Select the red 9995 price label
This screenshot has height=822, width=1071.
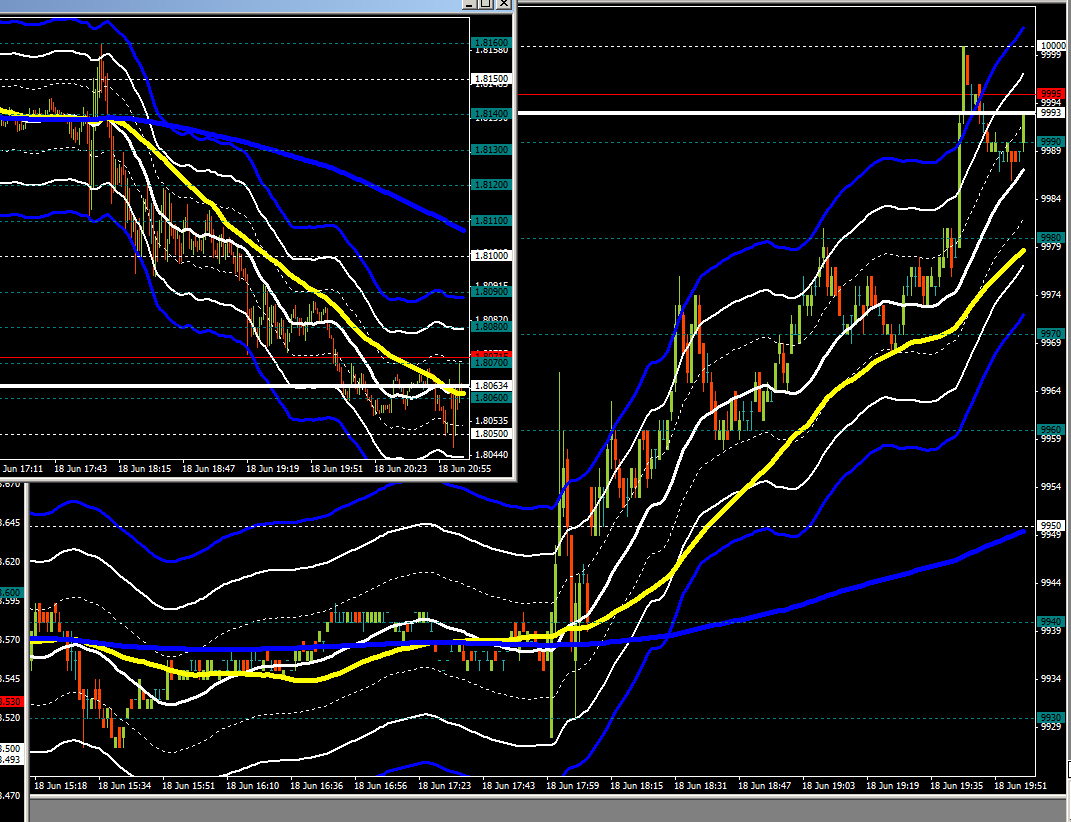[1051, 94]
